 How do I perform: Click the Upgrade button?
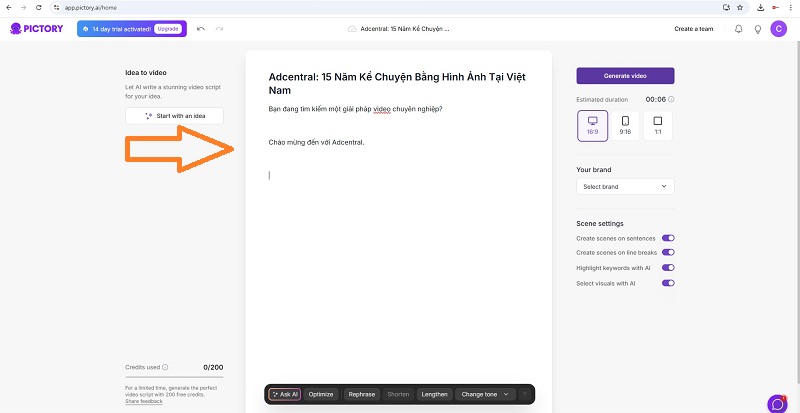pos(168,29)
